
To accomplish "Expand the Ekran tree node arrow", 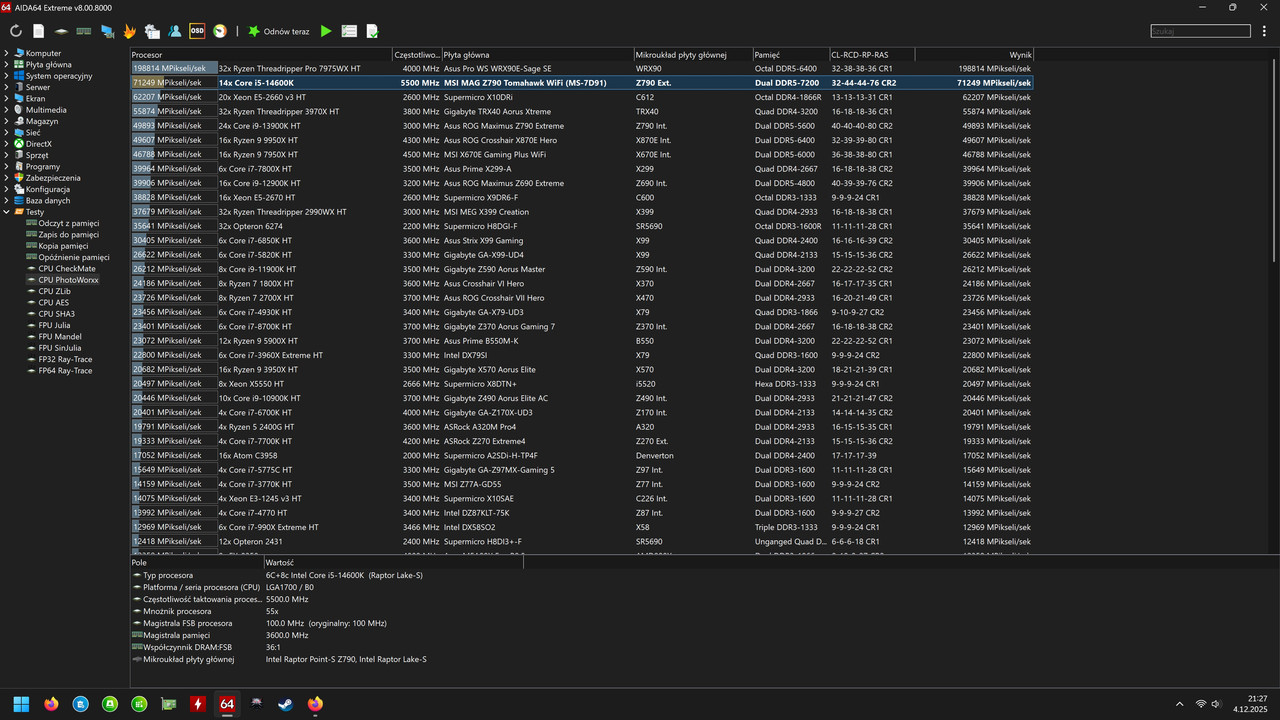I will 7,98.
